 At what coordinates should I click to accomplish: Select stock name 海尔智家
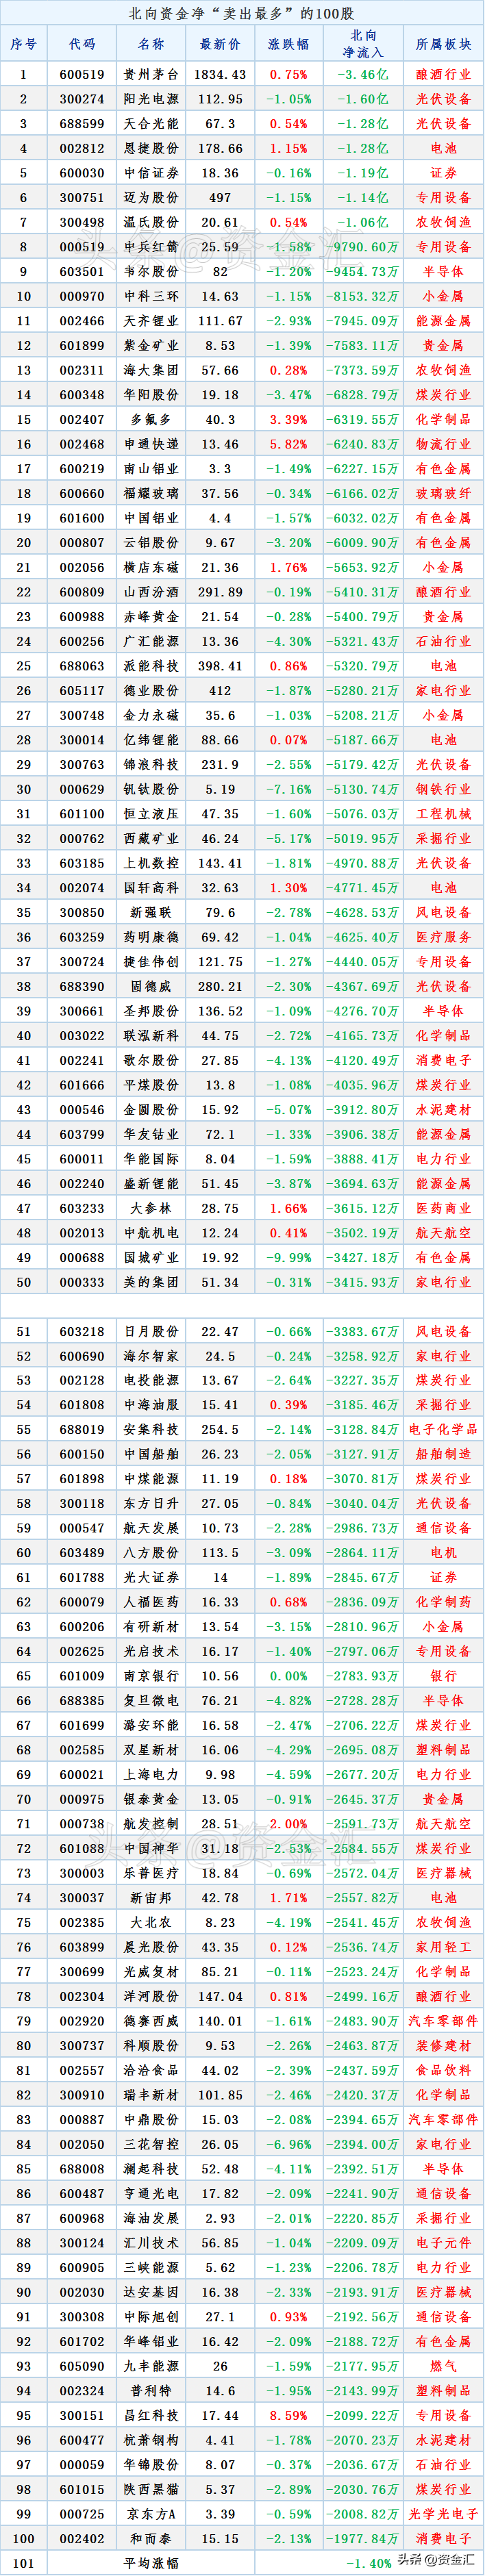[151, 1356]
